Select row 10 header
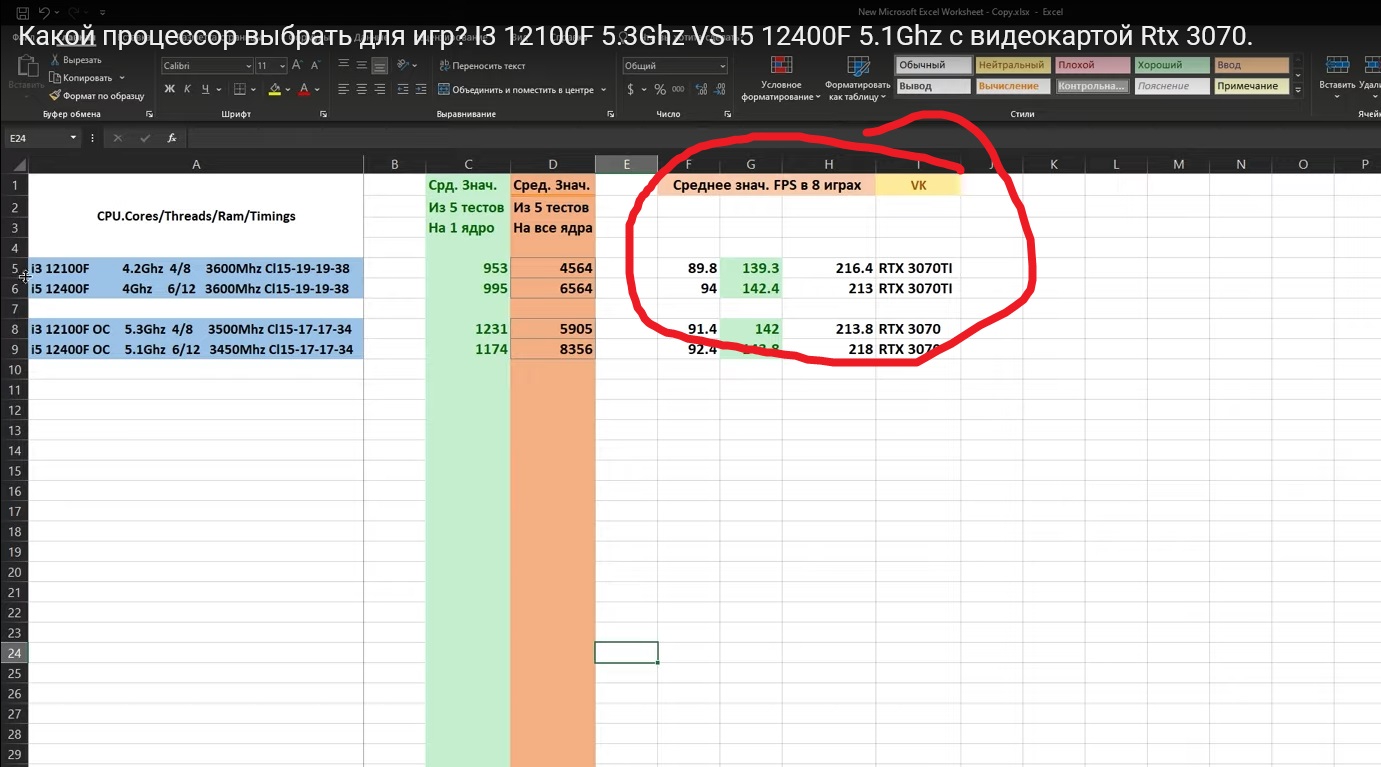The width and height of the screenshot is (1381, 767). point(14,370)
